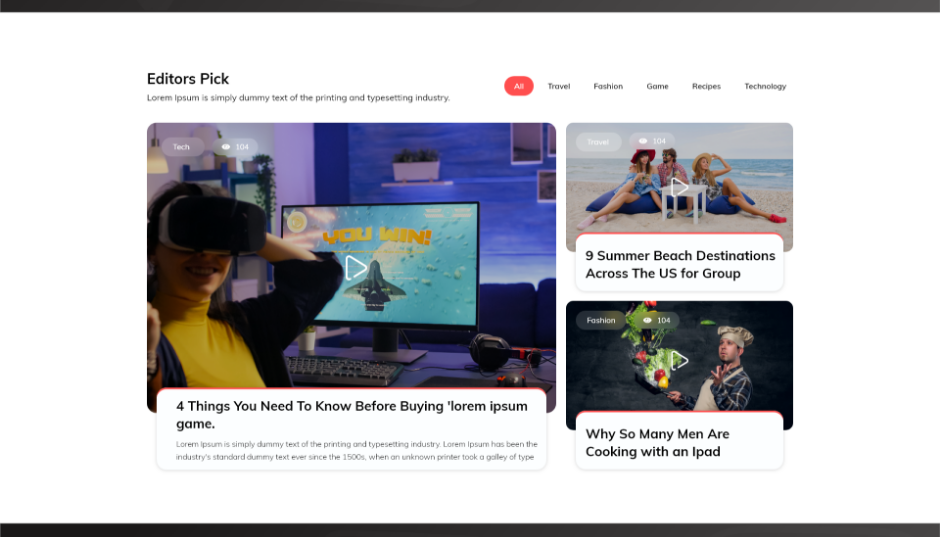Click the eye views icon on the Fashion card
This screenshot has height=537, width=940.
click(647, 320)
